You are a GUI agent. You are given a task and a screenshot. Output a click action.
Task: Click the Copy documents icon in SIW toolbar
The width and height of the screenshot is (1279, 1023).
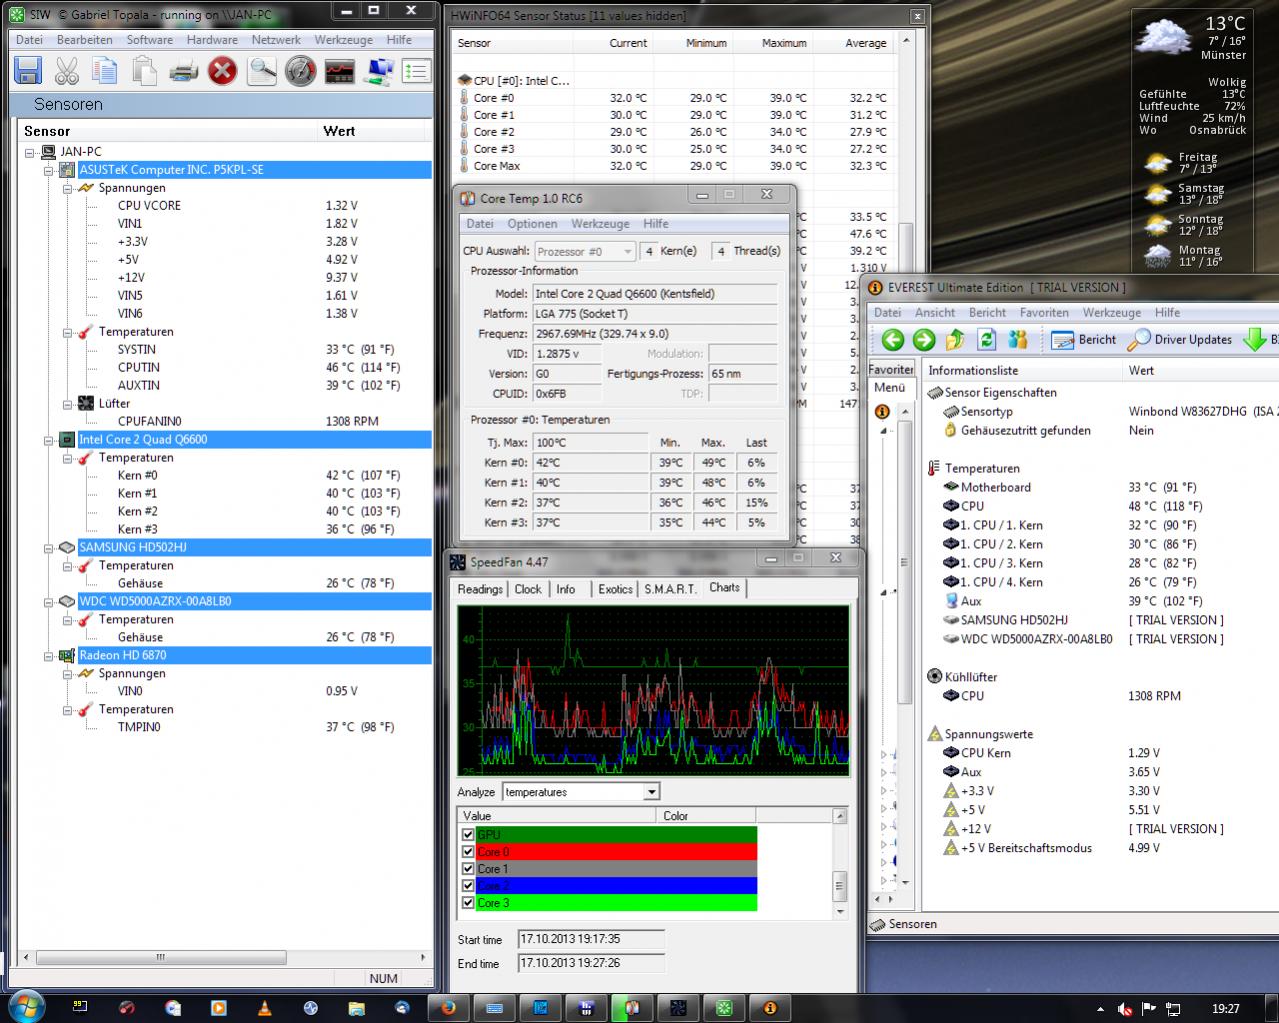[x=105, y=71]
